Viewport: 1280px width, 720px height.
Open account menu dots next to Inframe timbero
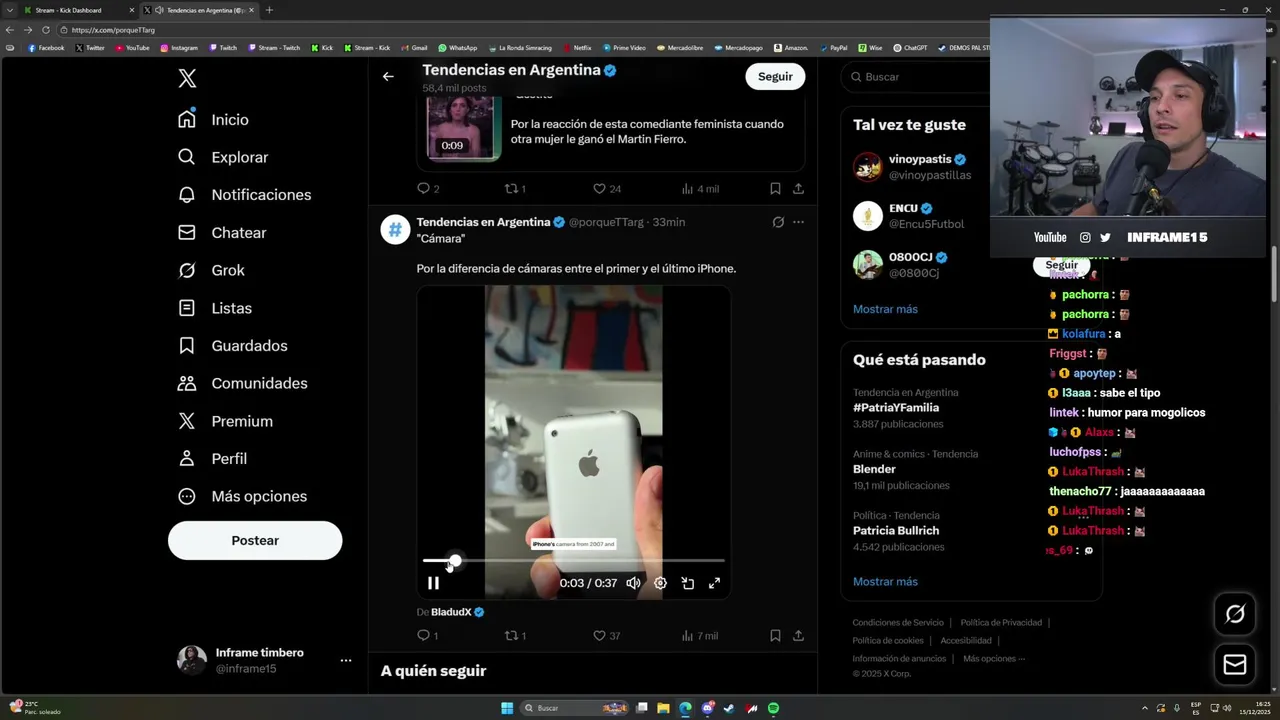click(x=345, y=660)
